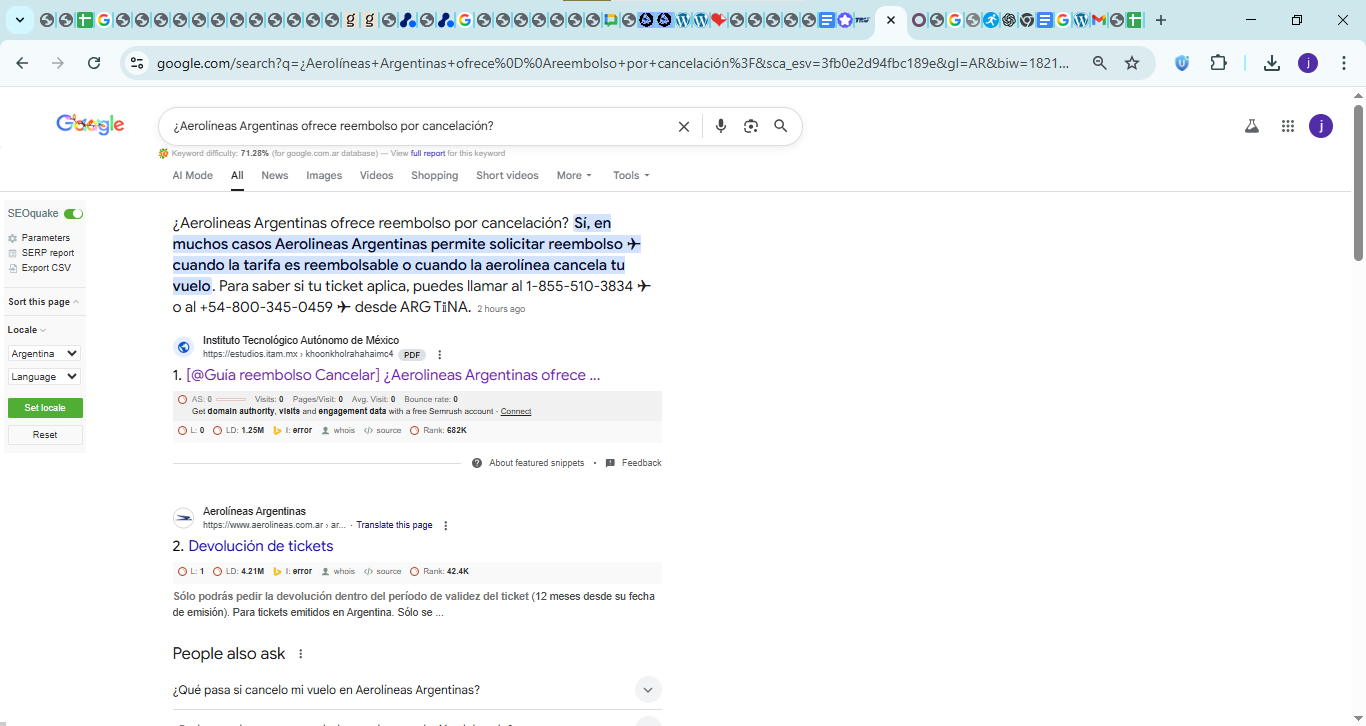Expand 'Qué pasa si cancelo mi vuelo' question
1366x726 pixels.
[647, 690]
